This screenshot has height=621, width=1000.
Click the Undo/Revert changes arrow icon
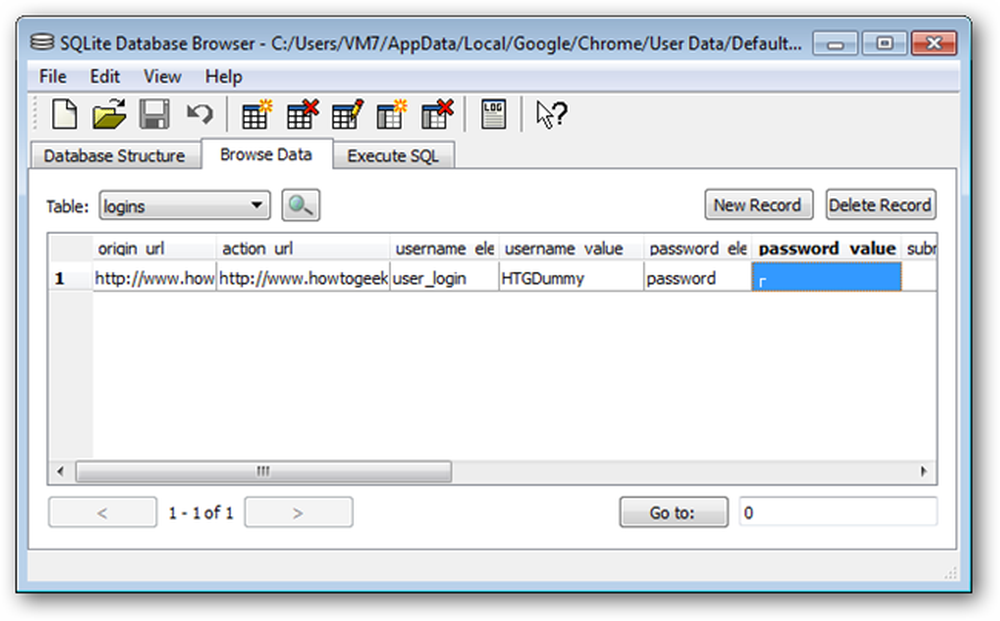tap(199, 115)
